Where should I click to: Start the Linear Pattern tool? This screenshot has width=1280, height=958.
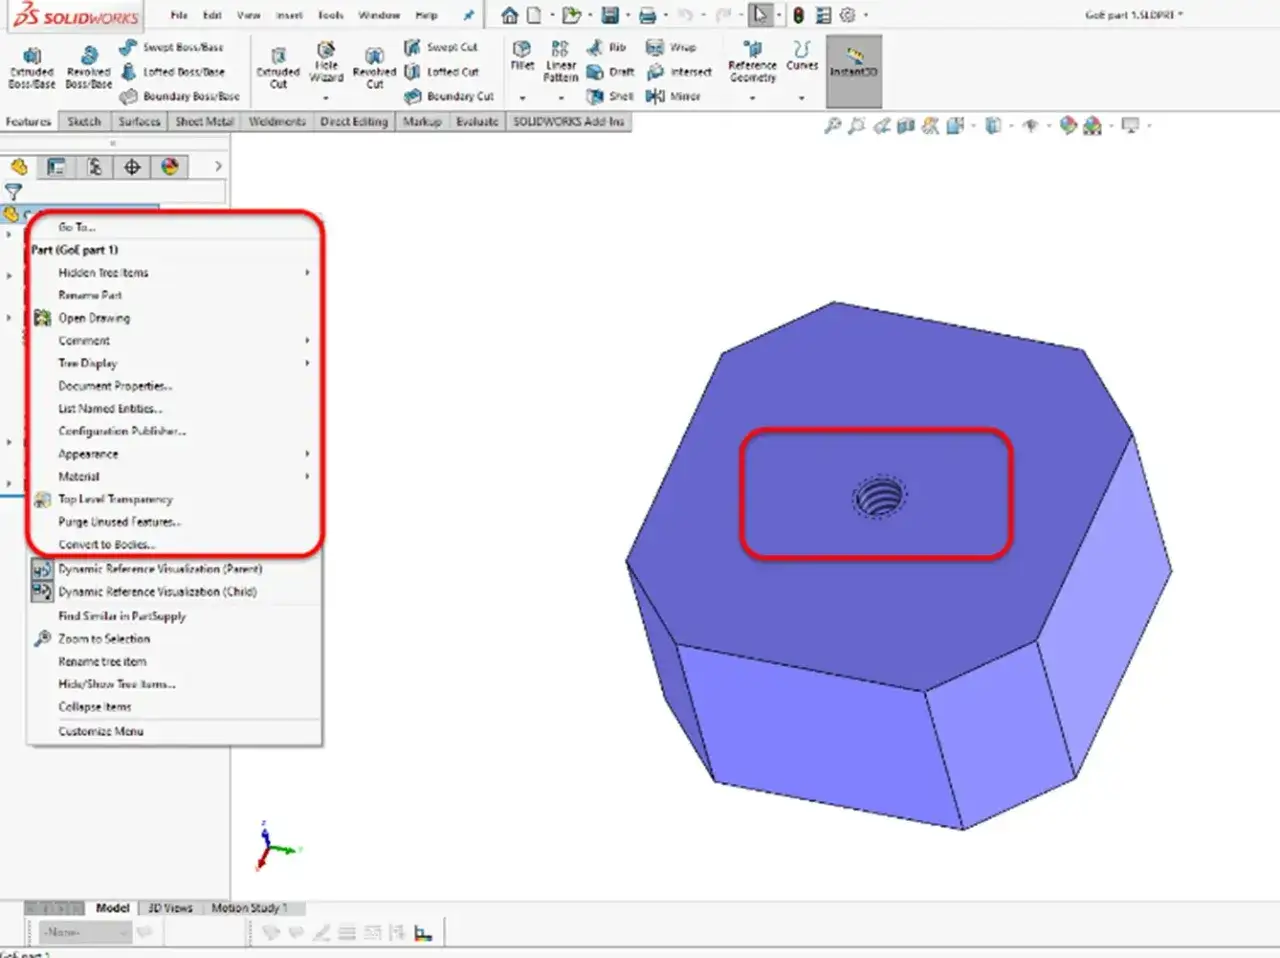click(x=560, y=61)
